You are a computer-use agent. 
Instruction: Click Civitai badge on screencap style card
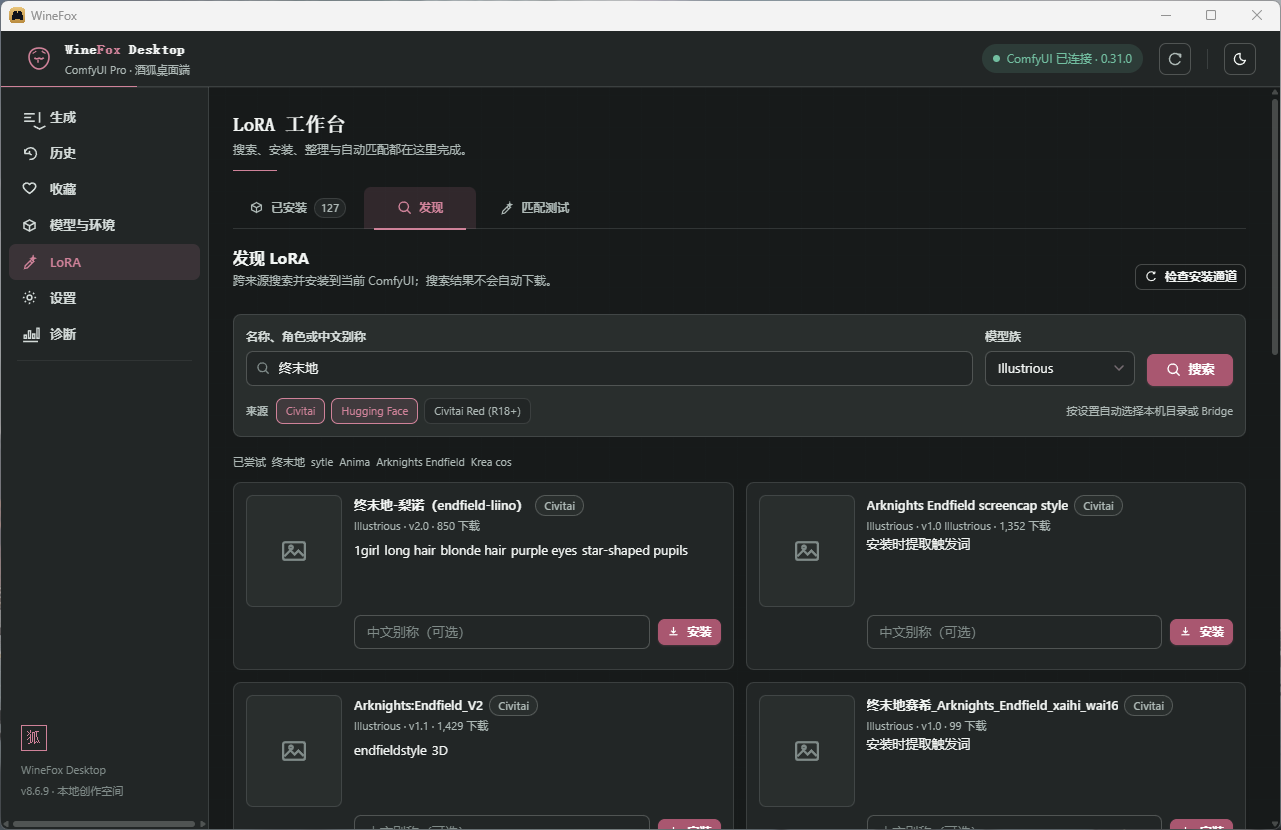(1098, 506)
